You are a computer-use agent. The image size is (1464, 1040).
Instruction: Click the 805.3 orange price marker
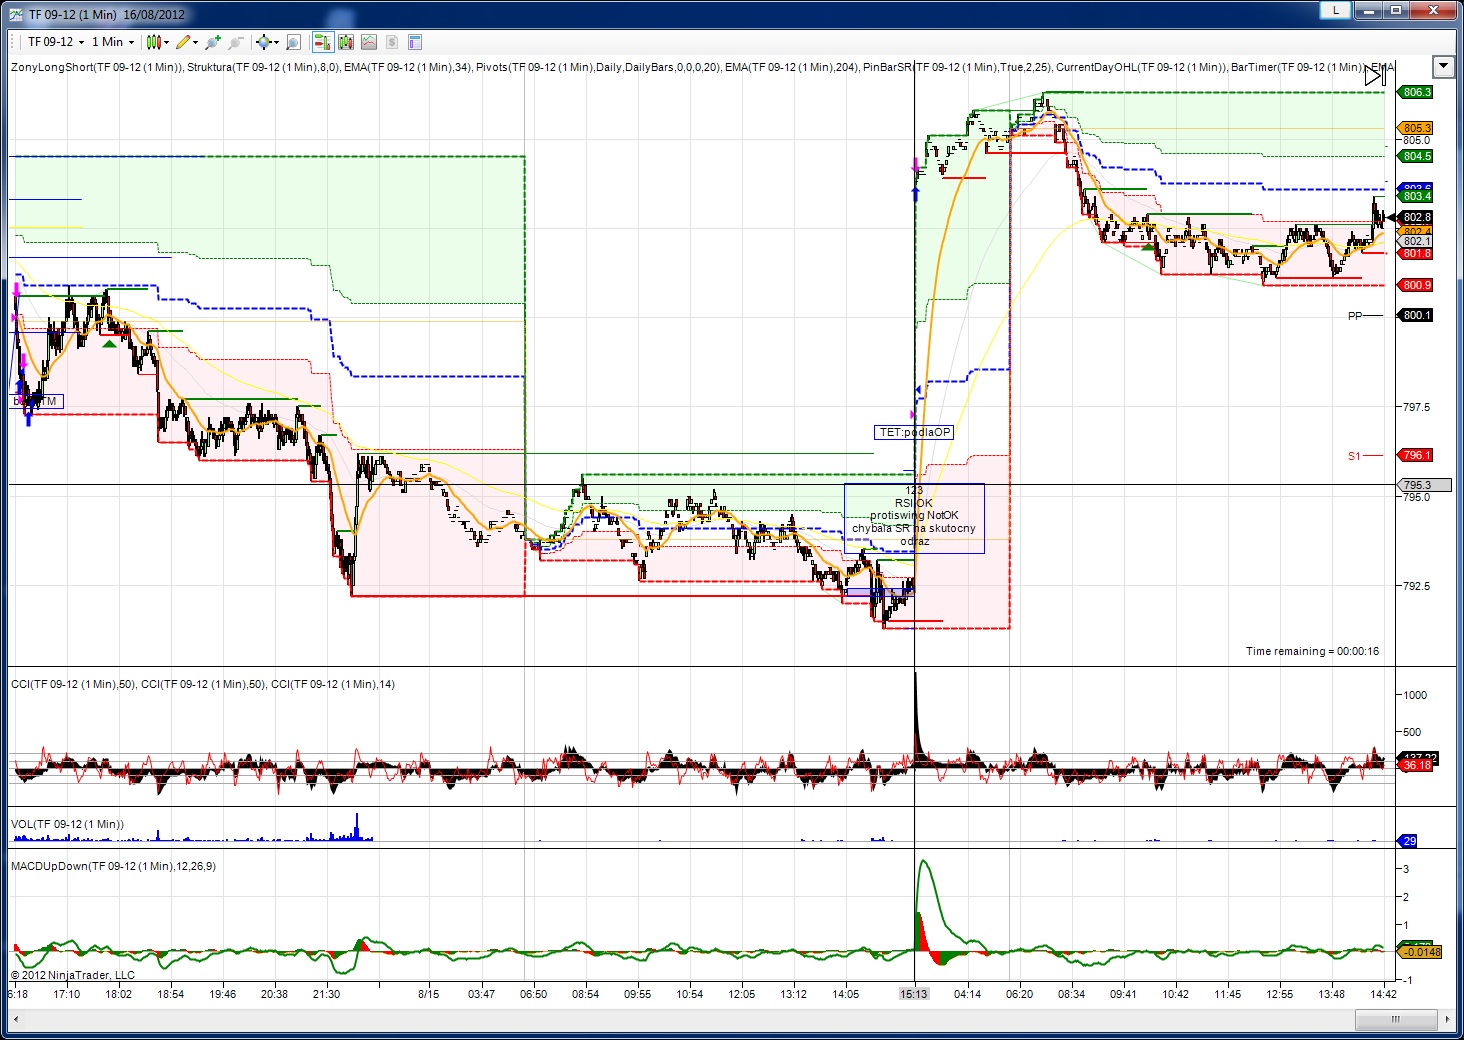[1415, 128]
